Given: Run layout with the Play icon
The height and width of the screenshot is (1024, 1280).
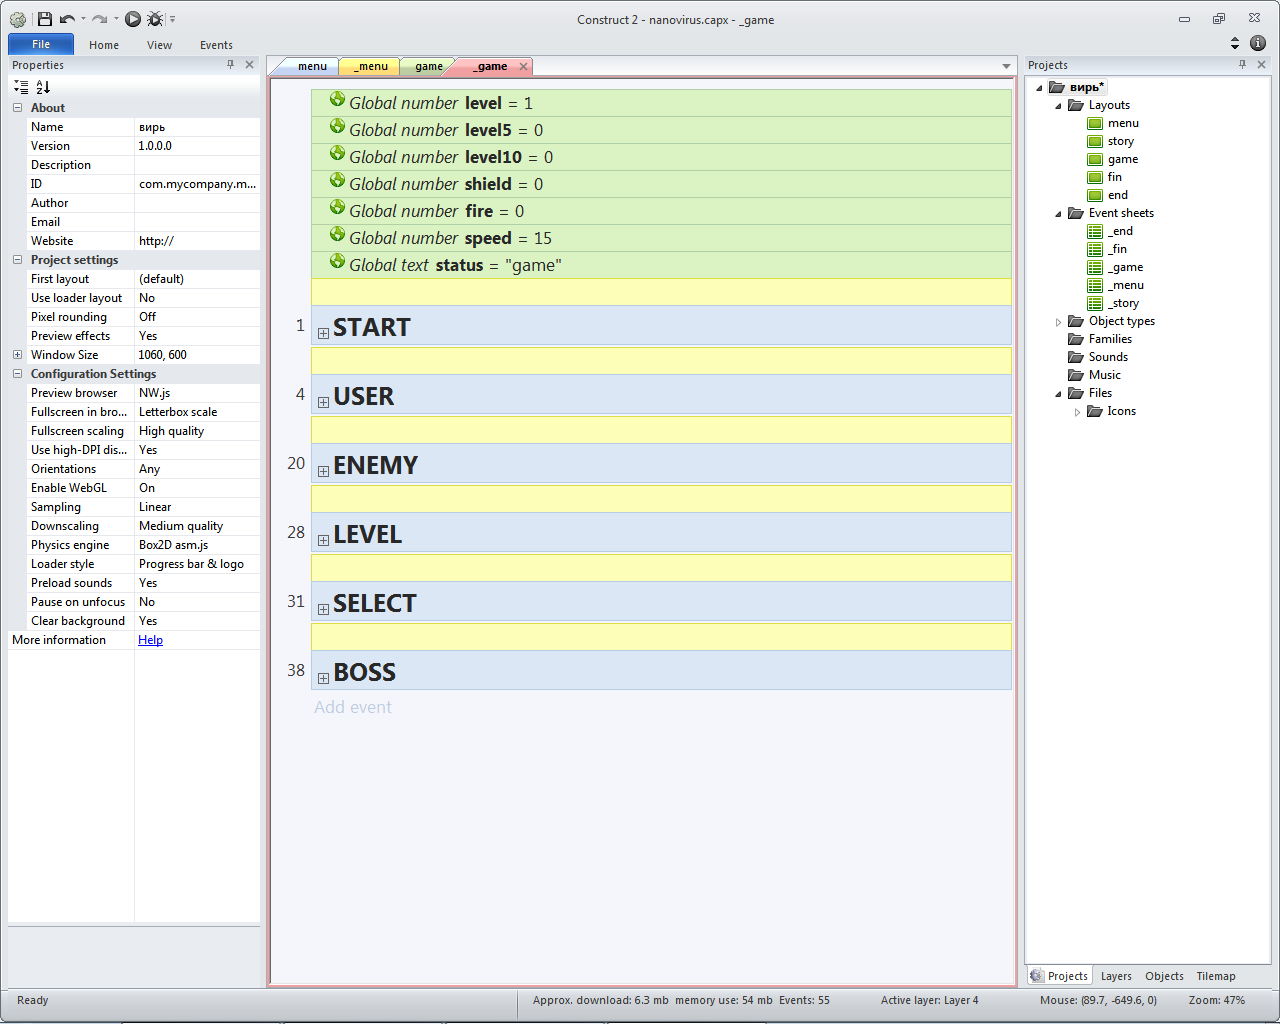Looking at the screenshot, I should [x=133, y=19].
